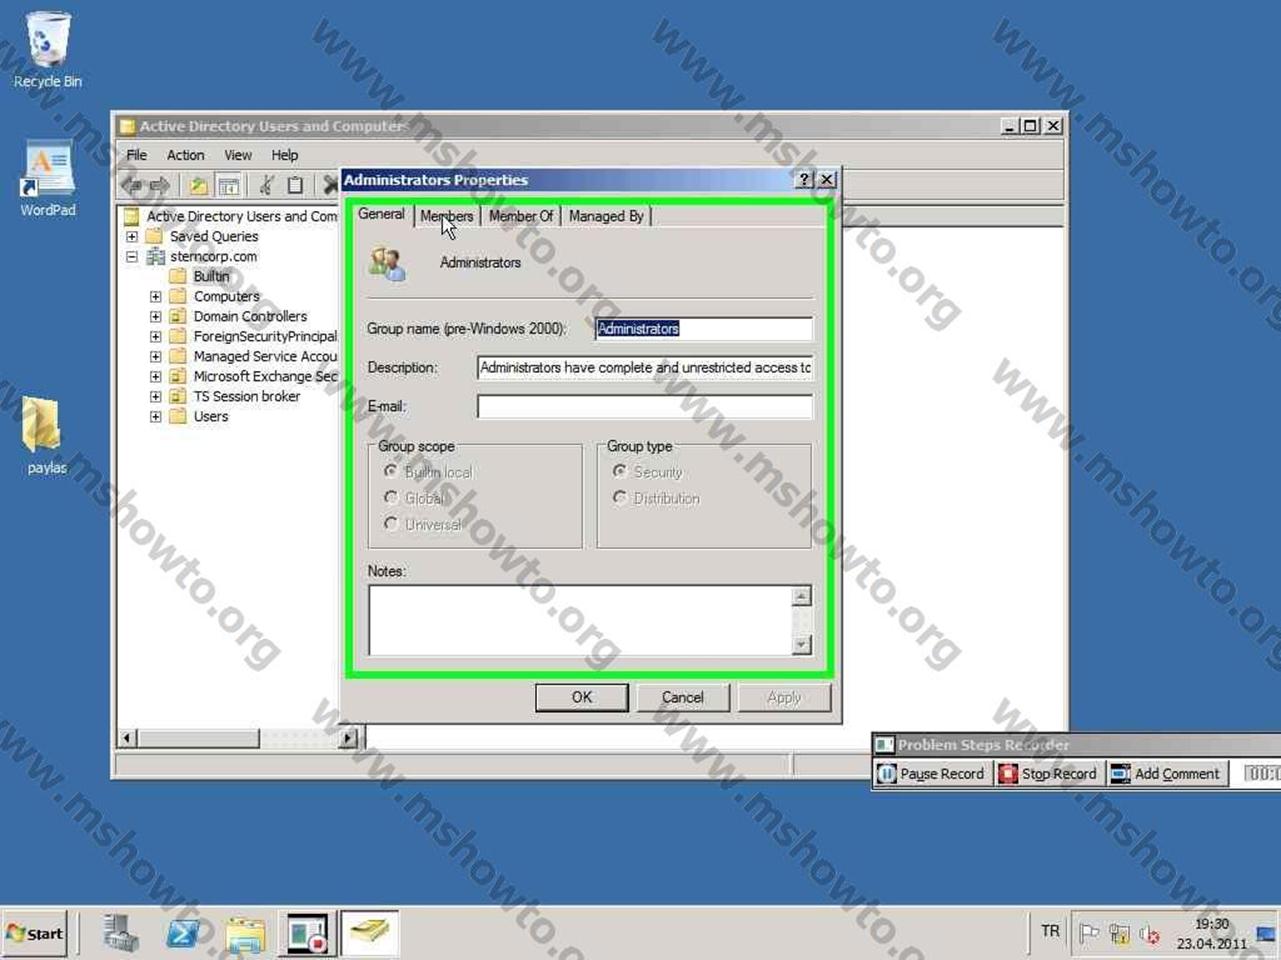The height and width of the screenshot is (960, 1281).
Task: Open the File menu
Action: click(x=136, y=155)
